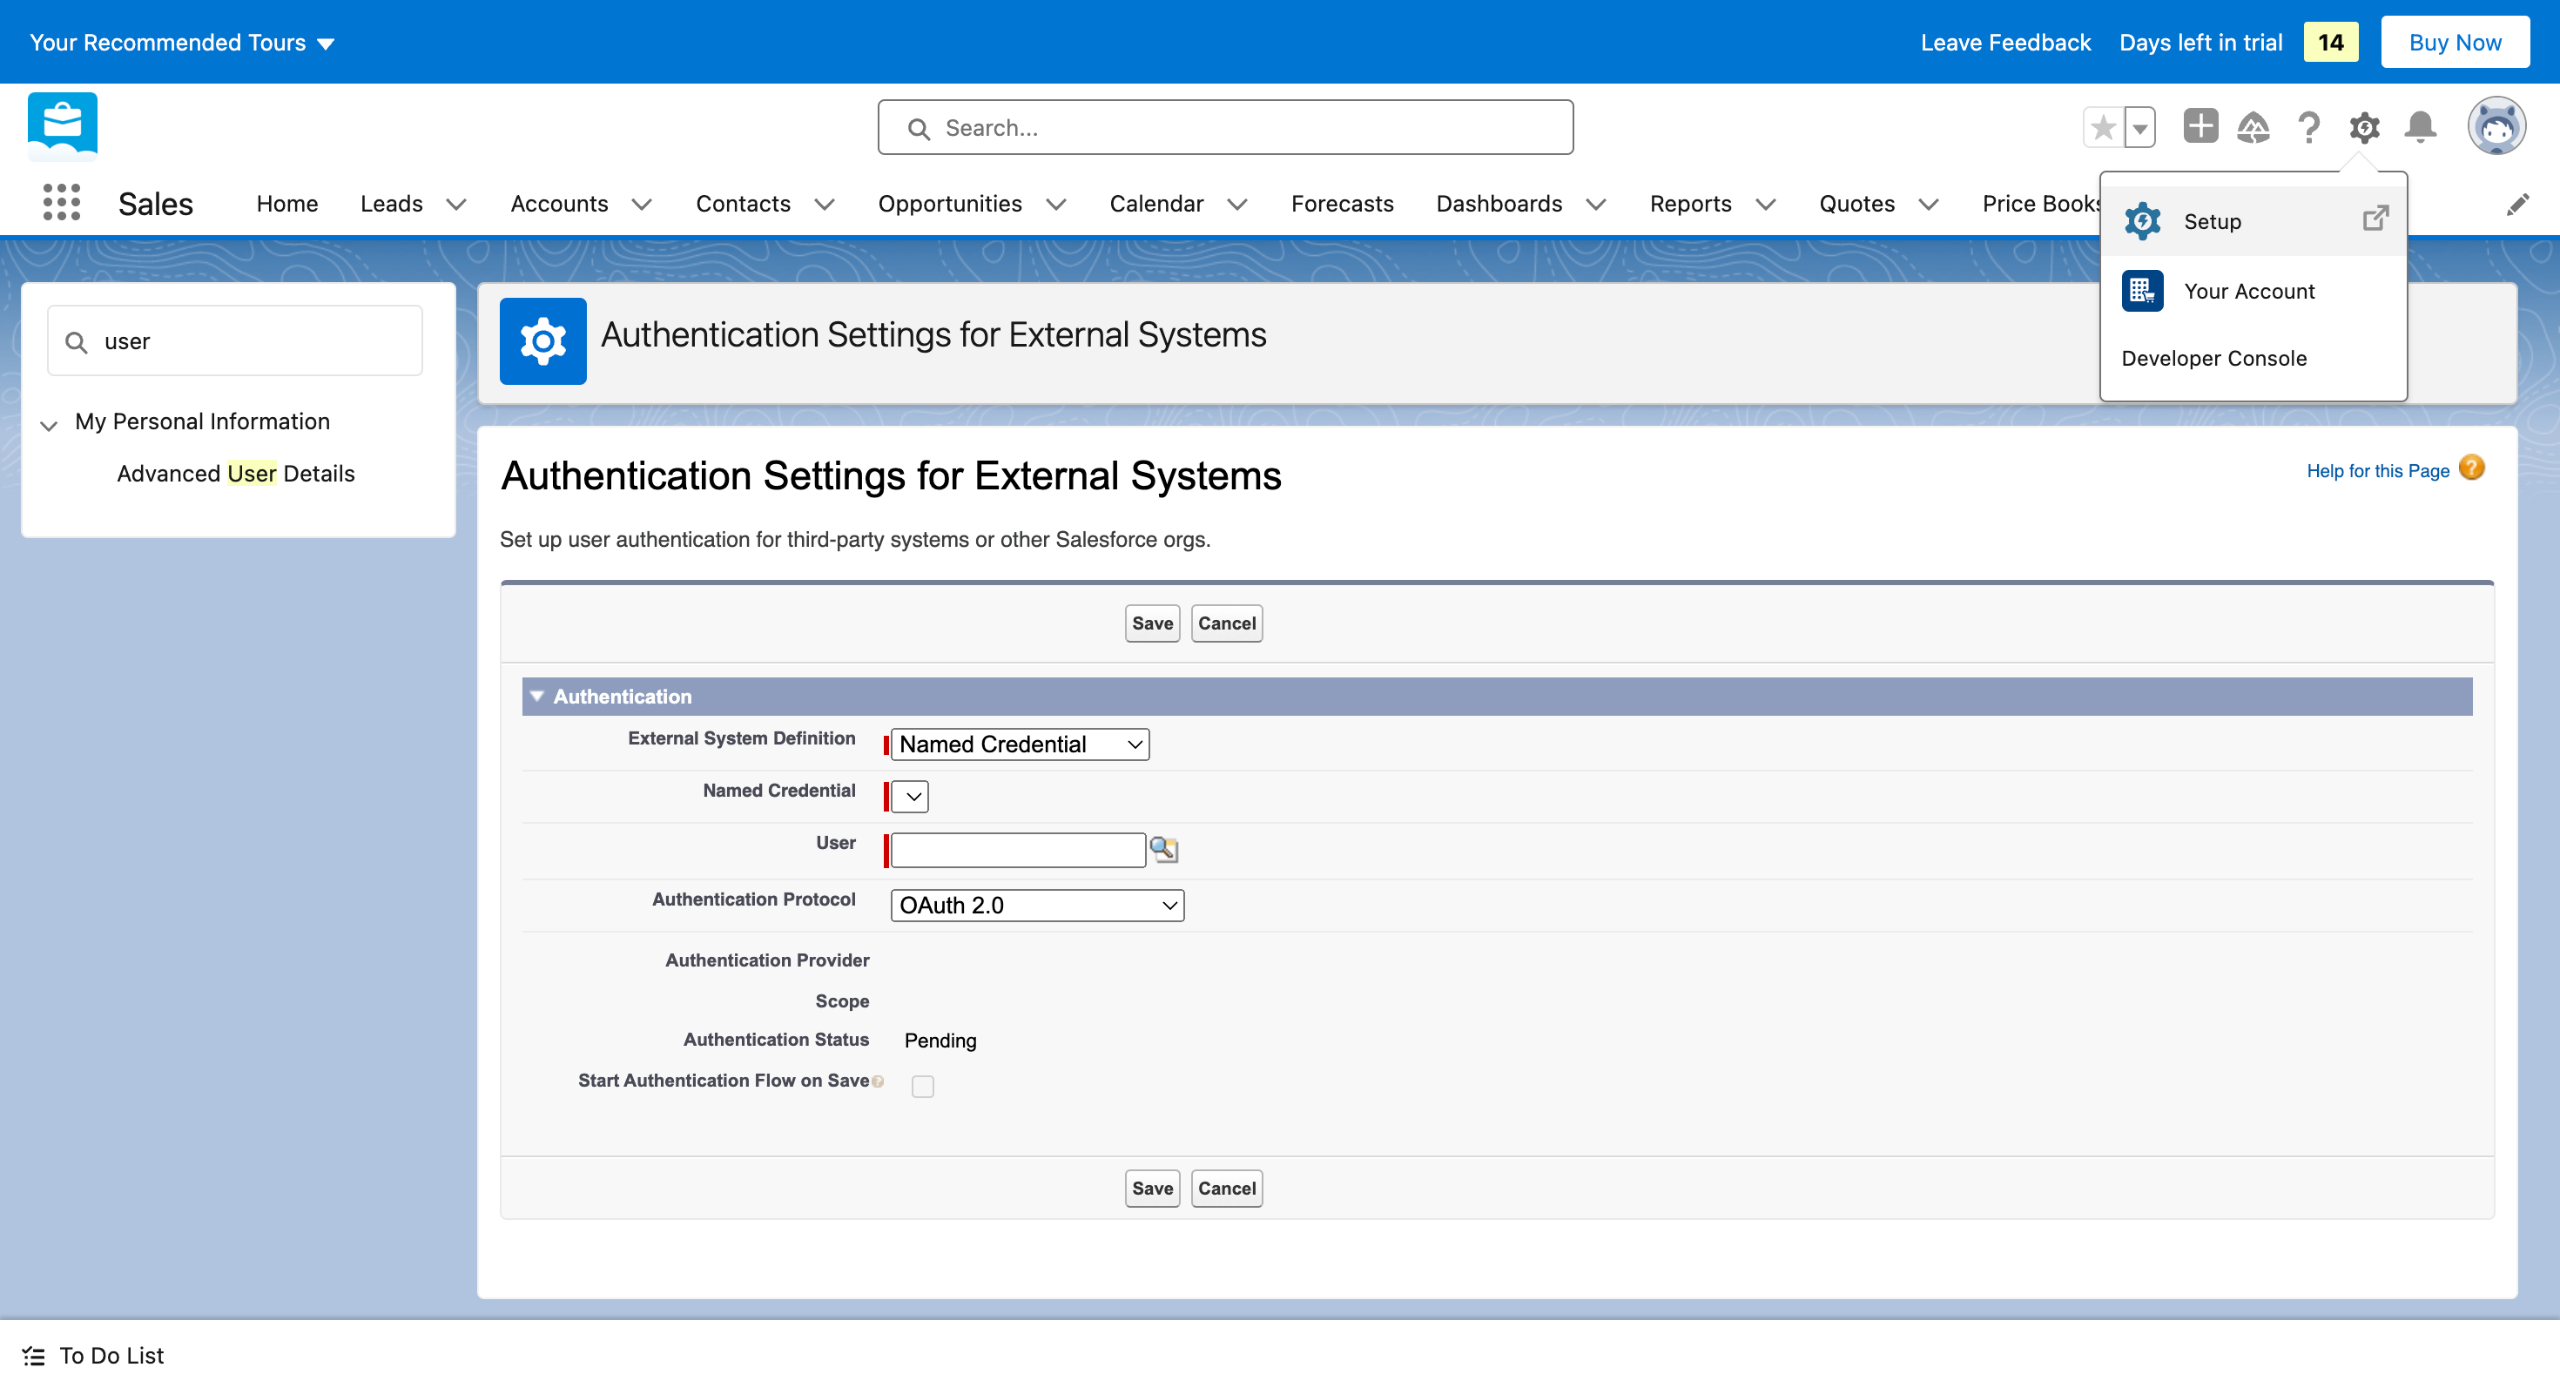Click the top Save button
Screen dimensions: 2560x1389
[1152, 623]
